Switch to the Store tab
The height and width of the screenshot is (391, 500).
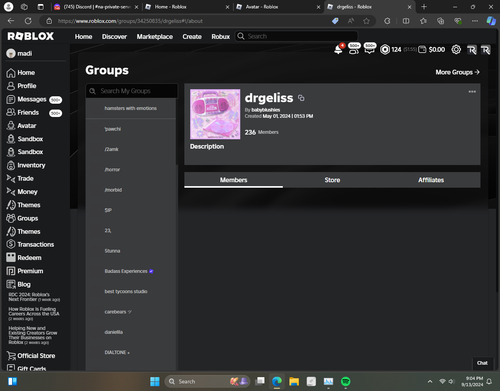click(x=332, y=180)
